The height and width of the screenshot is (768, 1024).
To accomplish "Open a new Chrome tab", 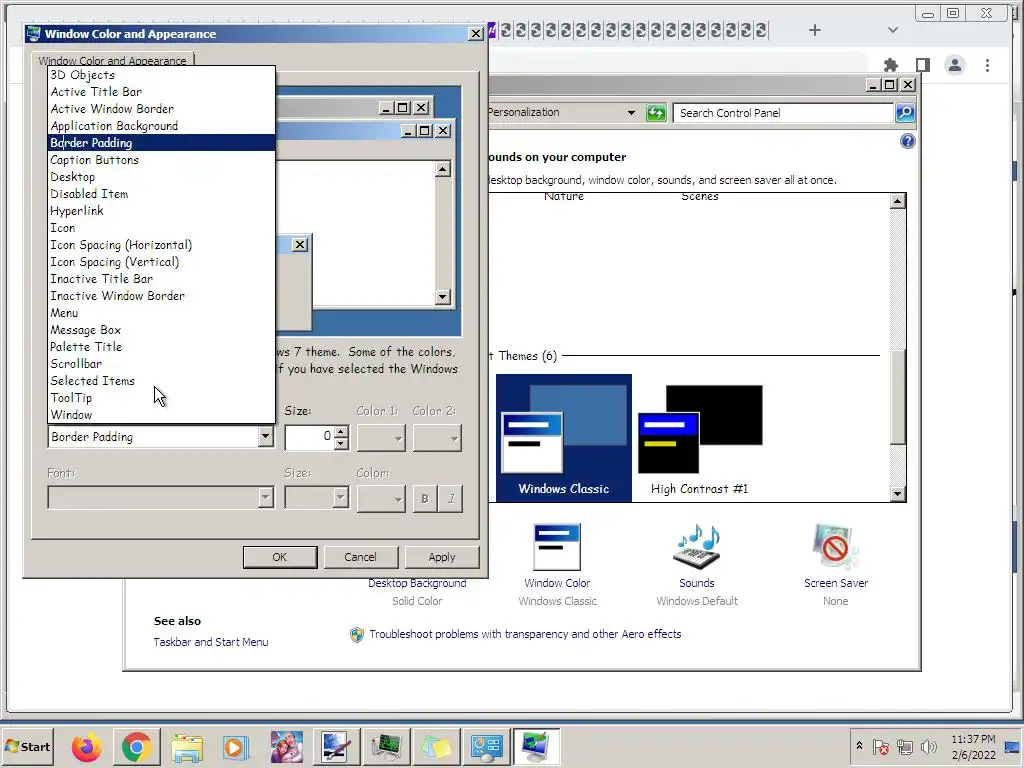I will tap(814, 30).
